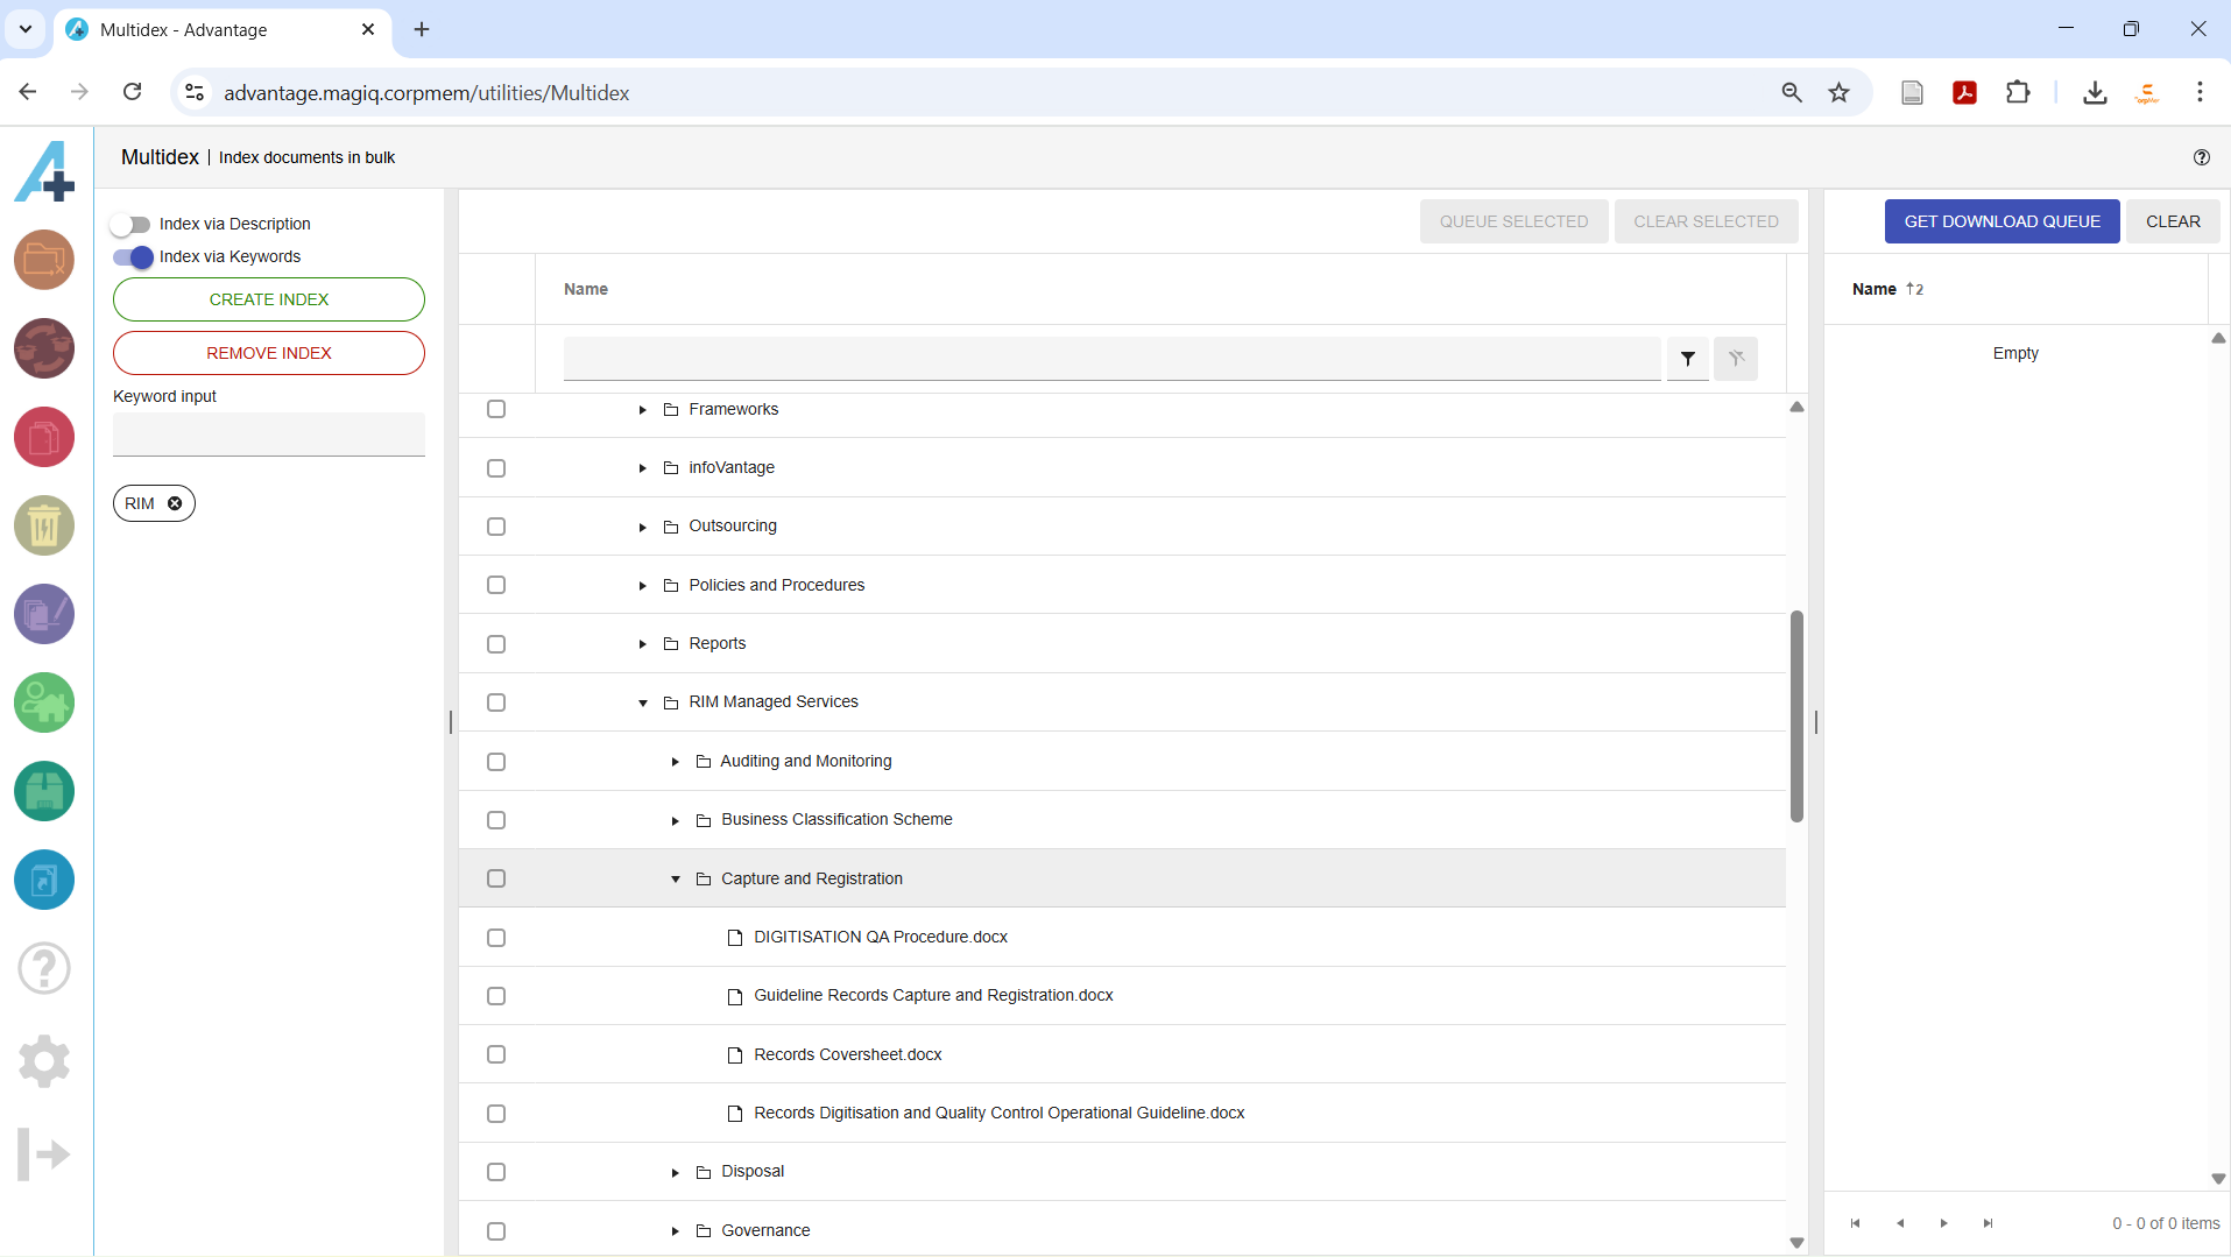This screenshot has height=1257, width=2231.
Task: Open the red documents sidebar tool
Action: tap(44, 437)
